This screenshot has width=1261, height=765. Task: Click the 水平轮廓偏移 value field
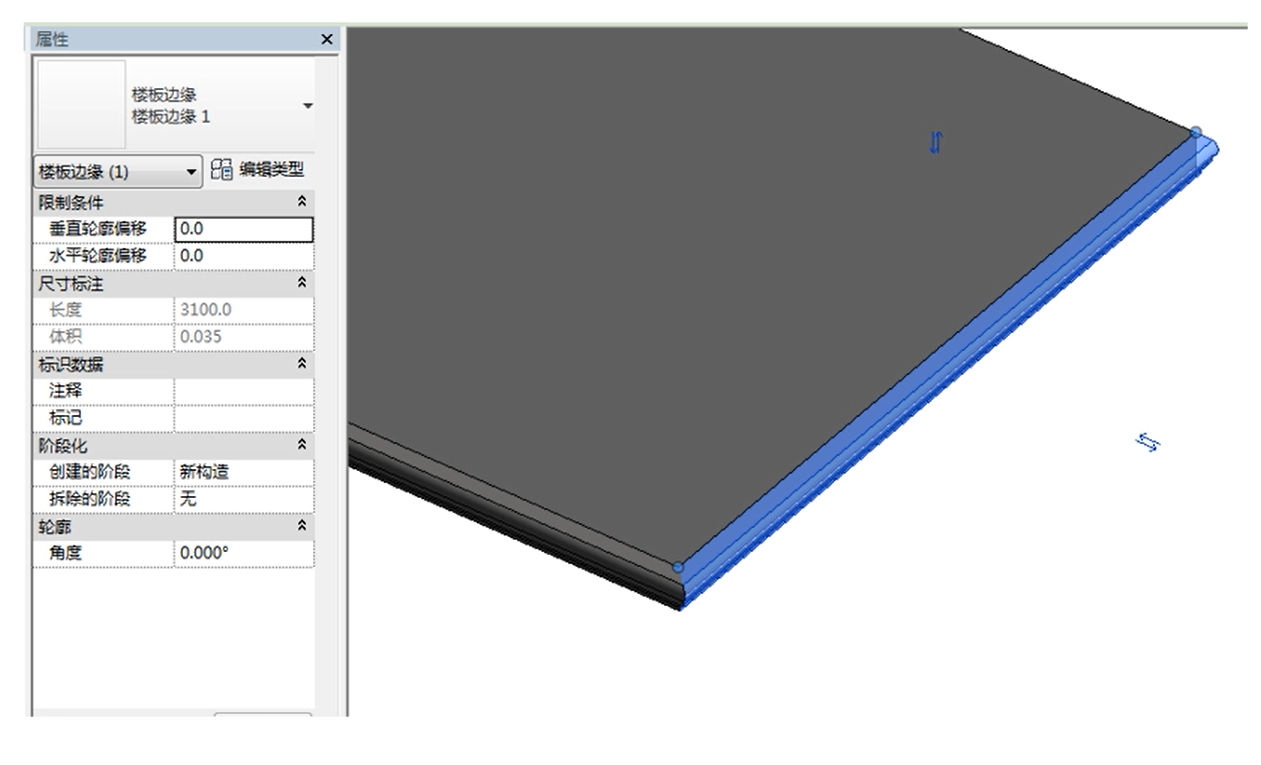243,256
